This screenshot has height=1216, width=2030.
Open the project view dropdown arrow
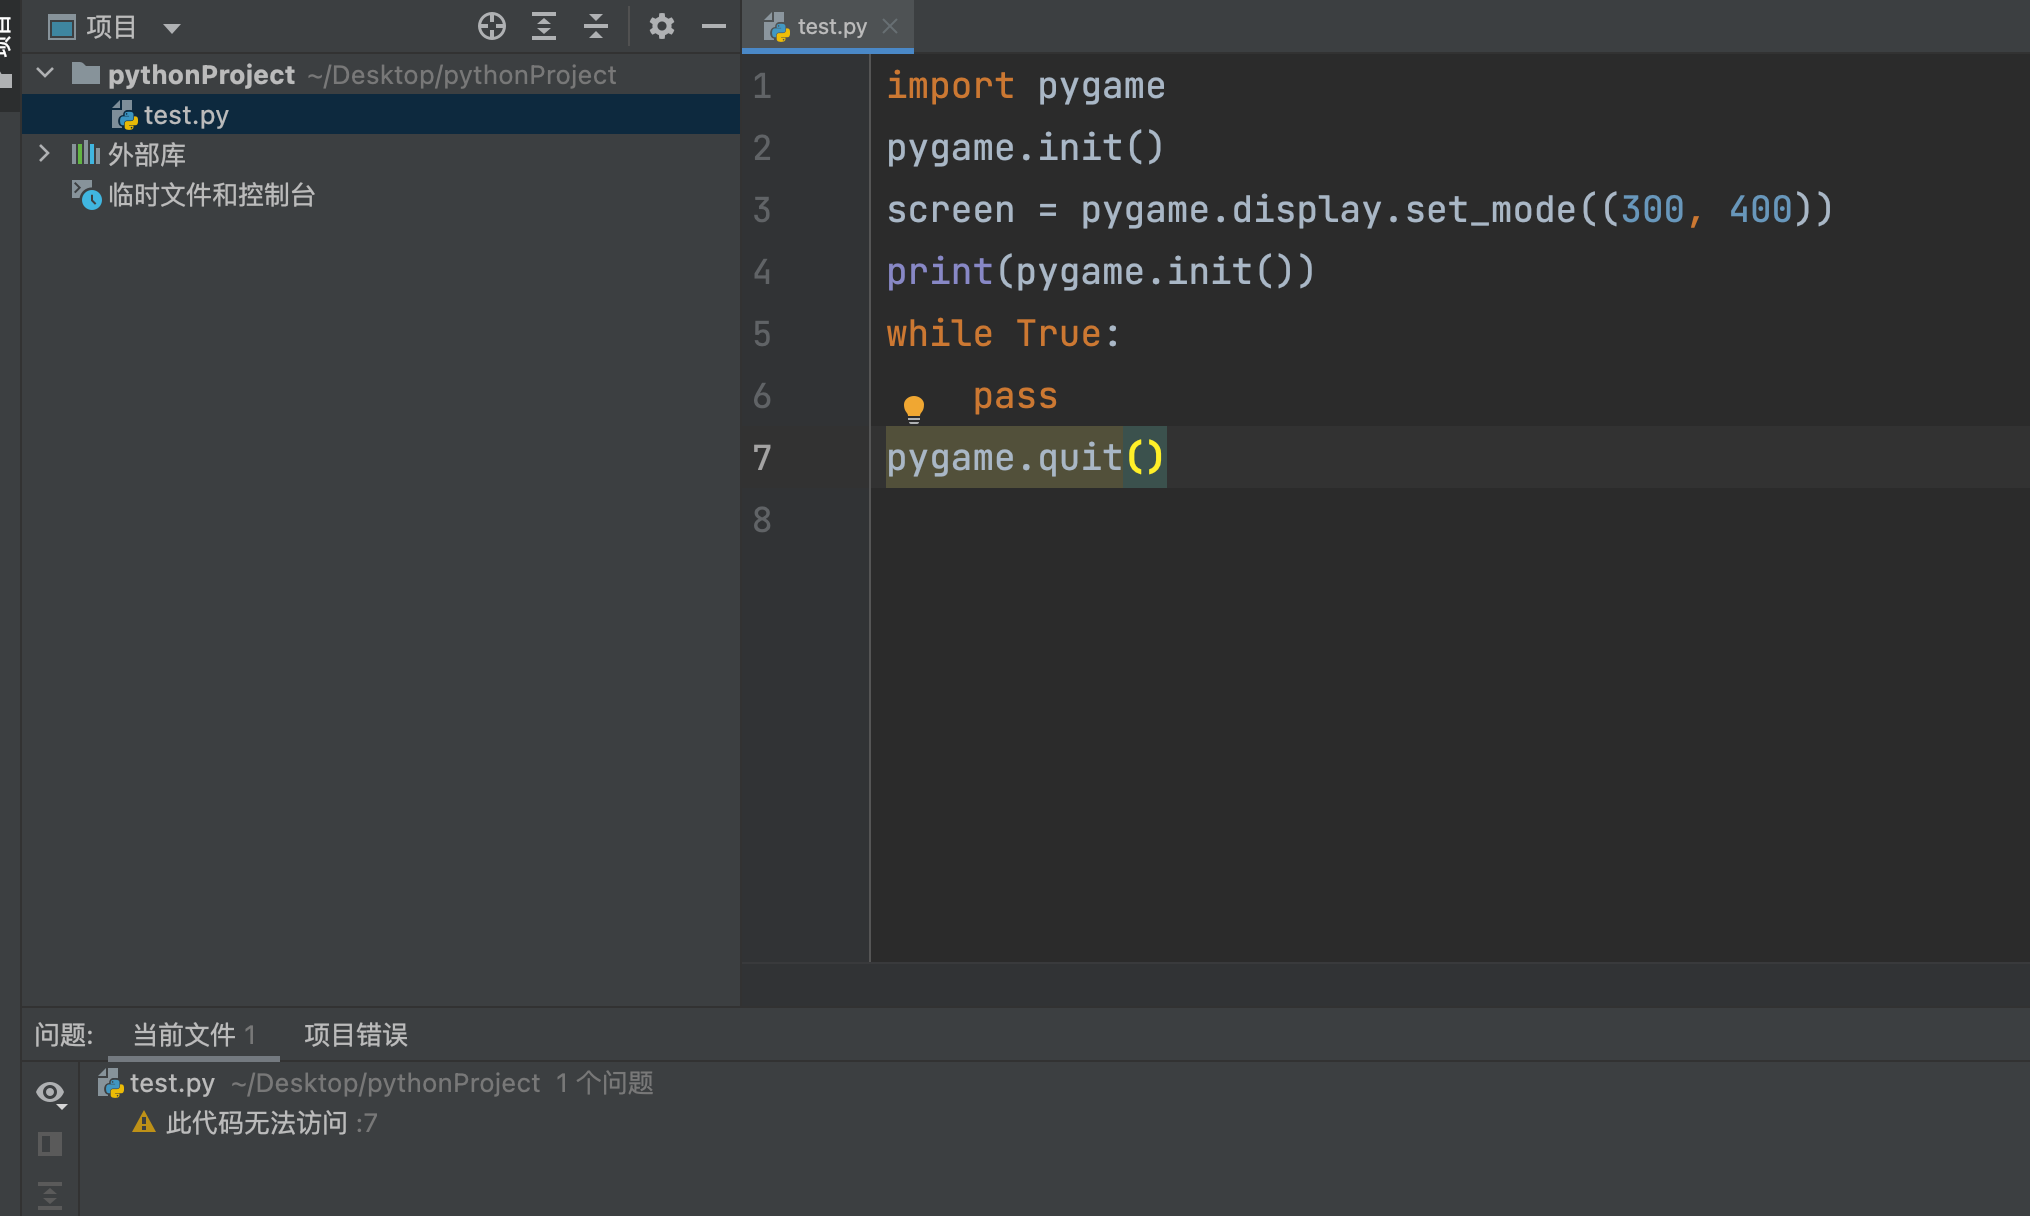coord(172,28)
